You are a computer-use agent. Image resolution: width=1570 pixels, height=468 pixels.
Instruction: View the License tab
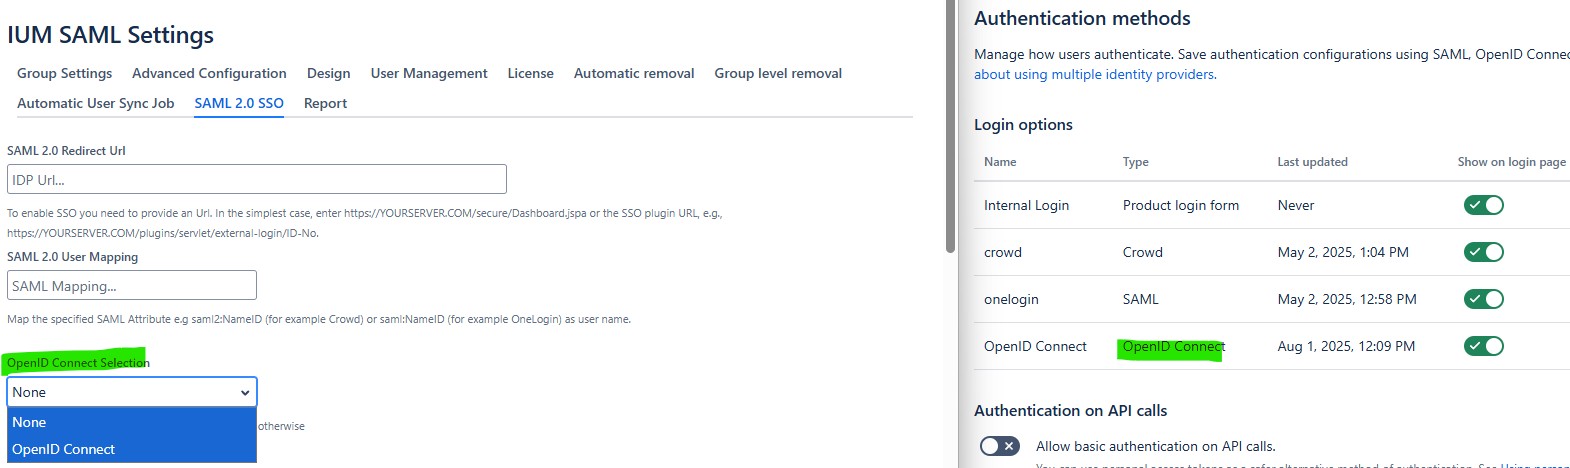tap(530, 73)
